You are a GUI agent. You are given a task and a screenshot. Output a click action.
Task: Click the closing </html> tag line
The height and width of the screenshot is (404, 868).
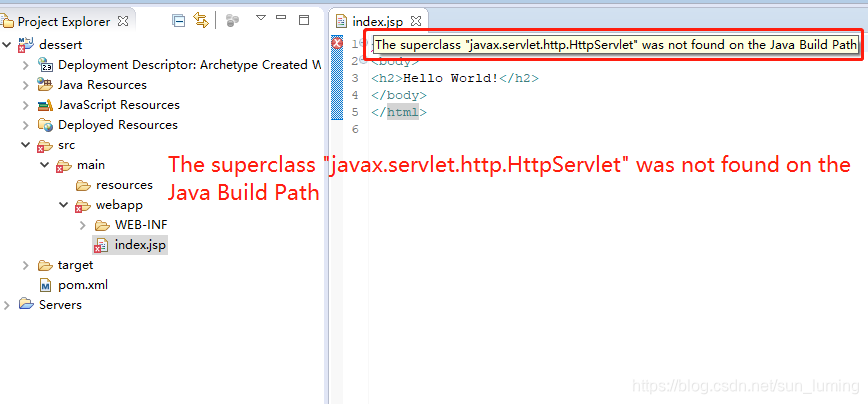point(399,112)
